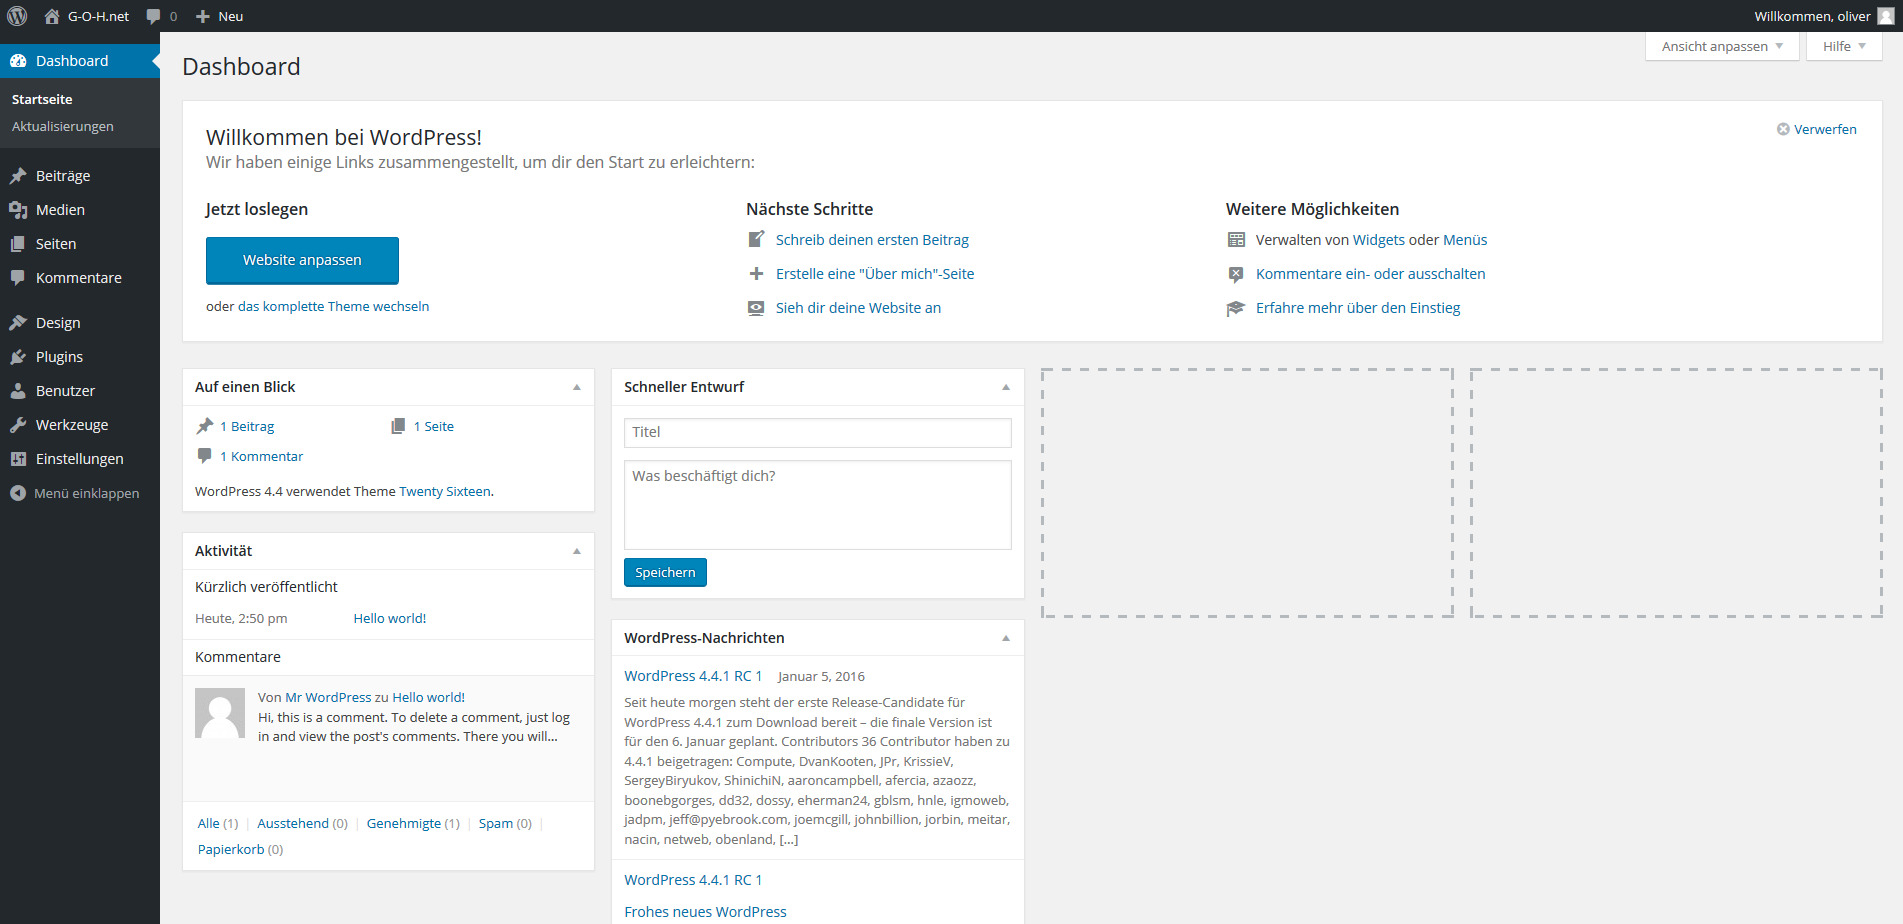Click the commenter avatar thumbnail

(220, 713)
